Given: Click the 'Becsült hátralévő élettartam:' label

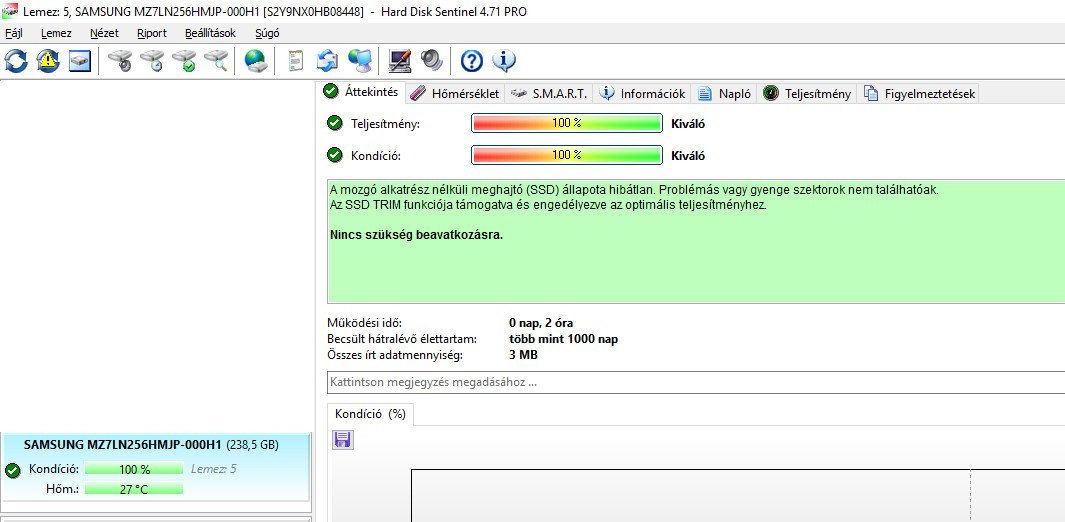Looking at the screenshot, I should [401, 339].
